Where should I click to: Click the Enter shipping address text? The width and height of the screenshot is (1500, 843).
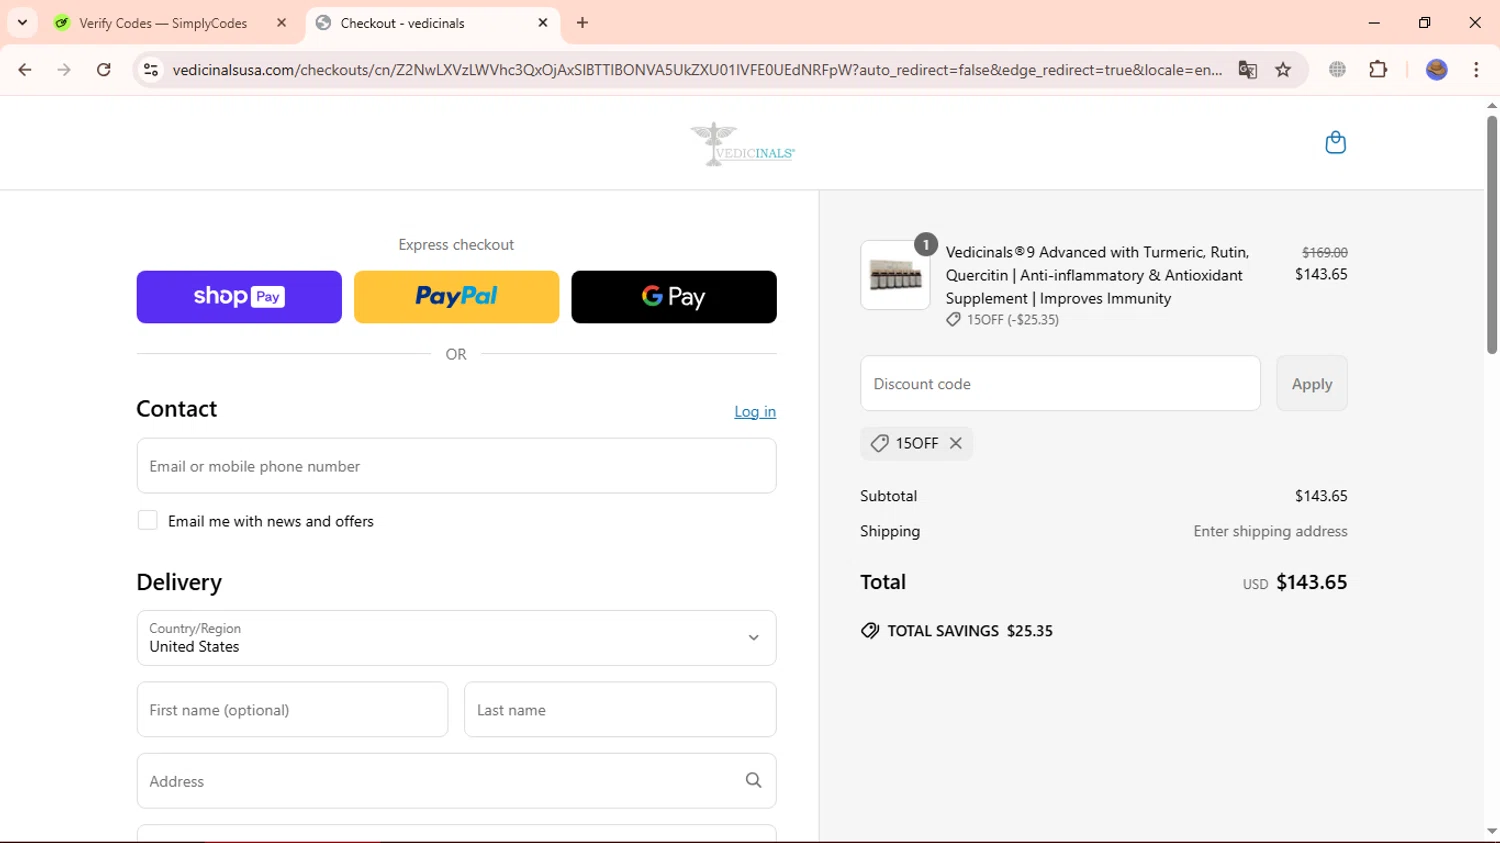(1270, 532)
